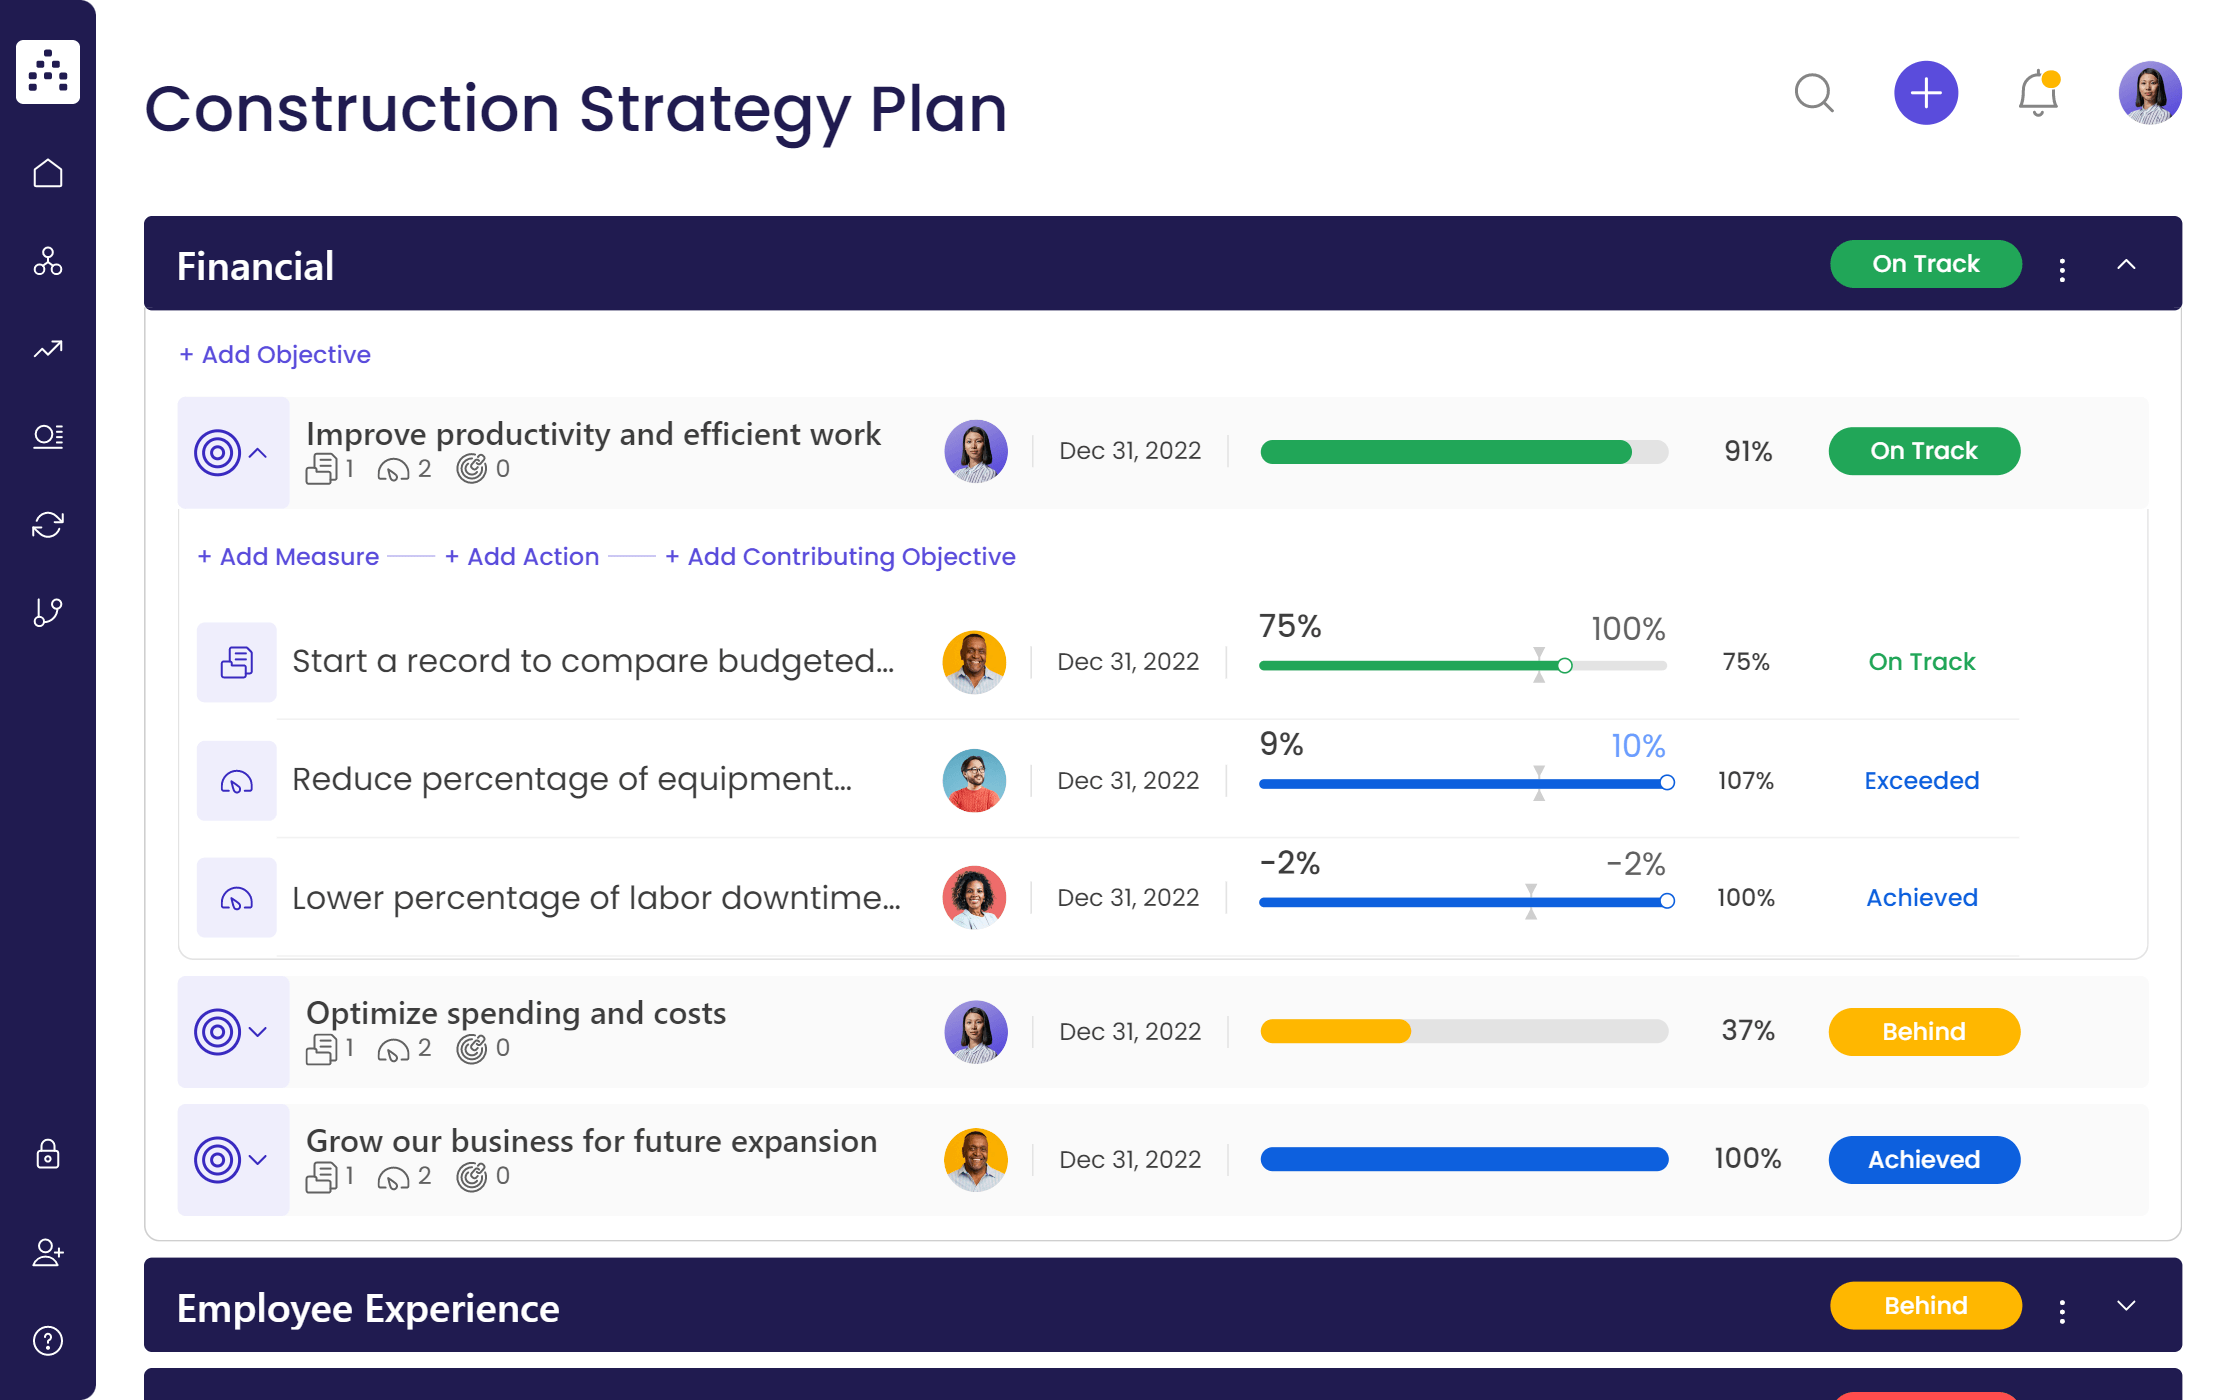This screenshot has height=1400, width=2230.
Task: Click the search magnifier icon in the header
Action: [1815, 94]
